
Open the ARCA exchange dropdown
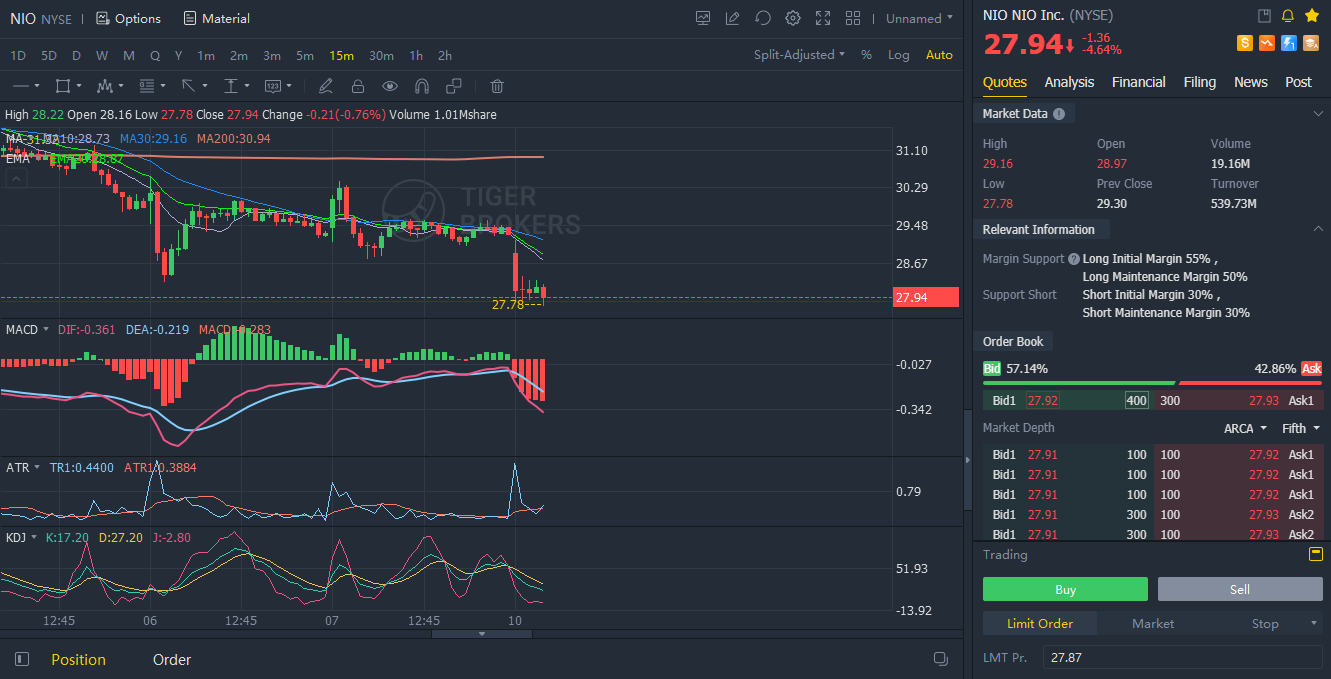pyautogui.click(x=1245, y=428)
